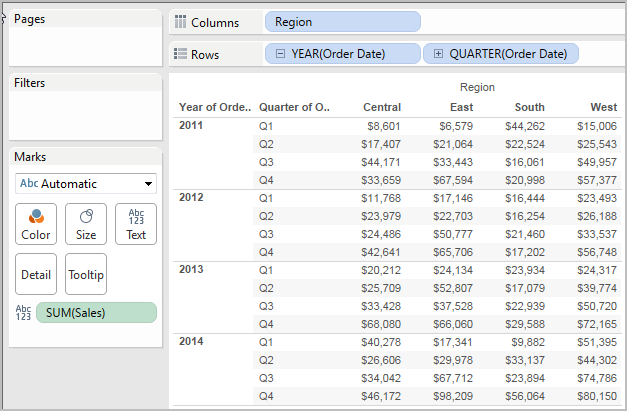Click the Tooltip marks button
The height and width of the screenshot is (411, 627).
click(x=86, y=274)
